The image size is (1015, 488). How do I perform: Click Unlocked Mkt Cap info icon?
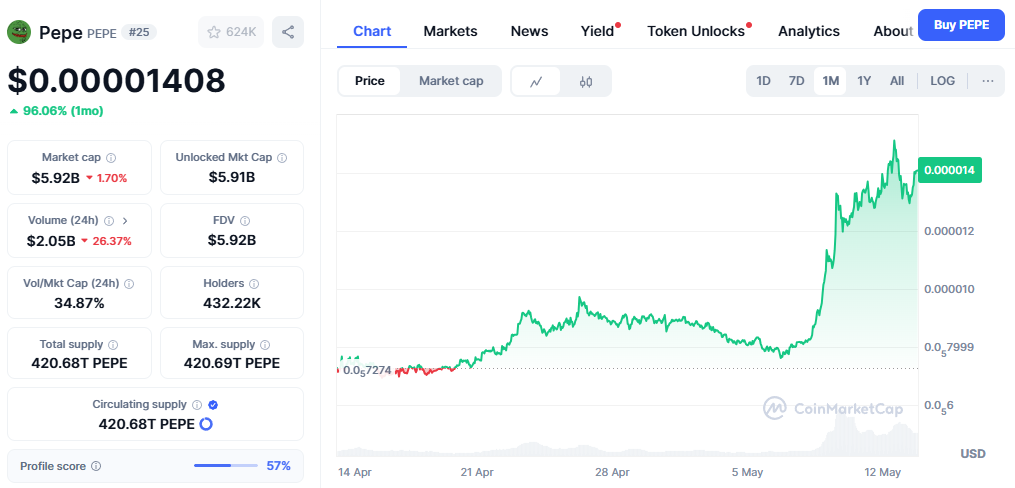point(282,158)
